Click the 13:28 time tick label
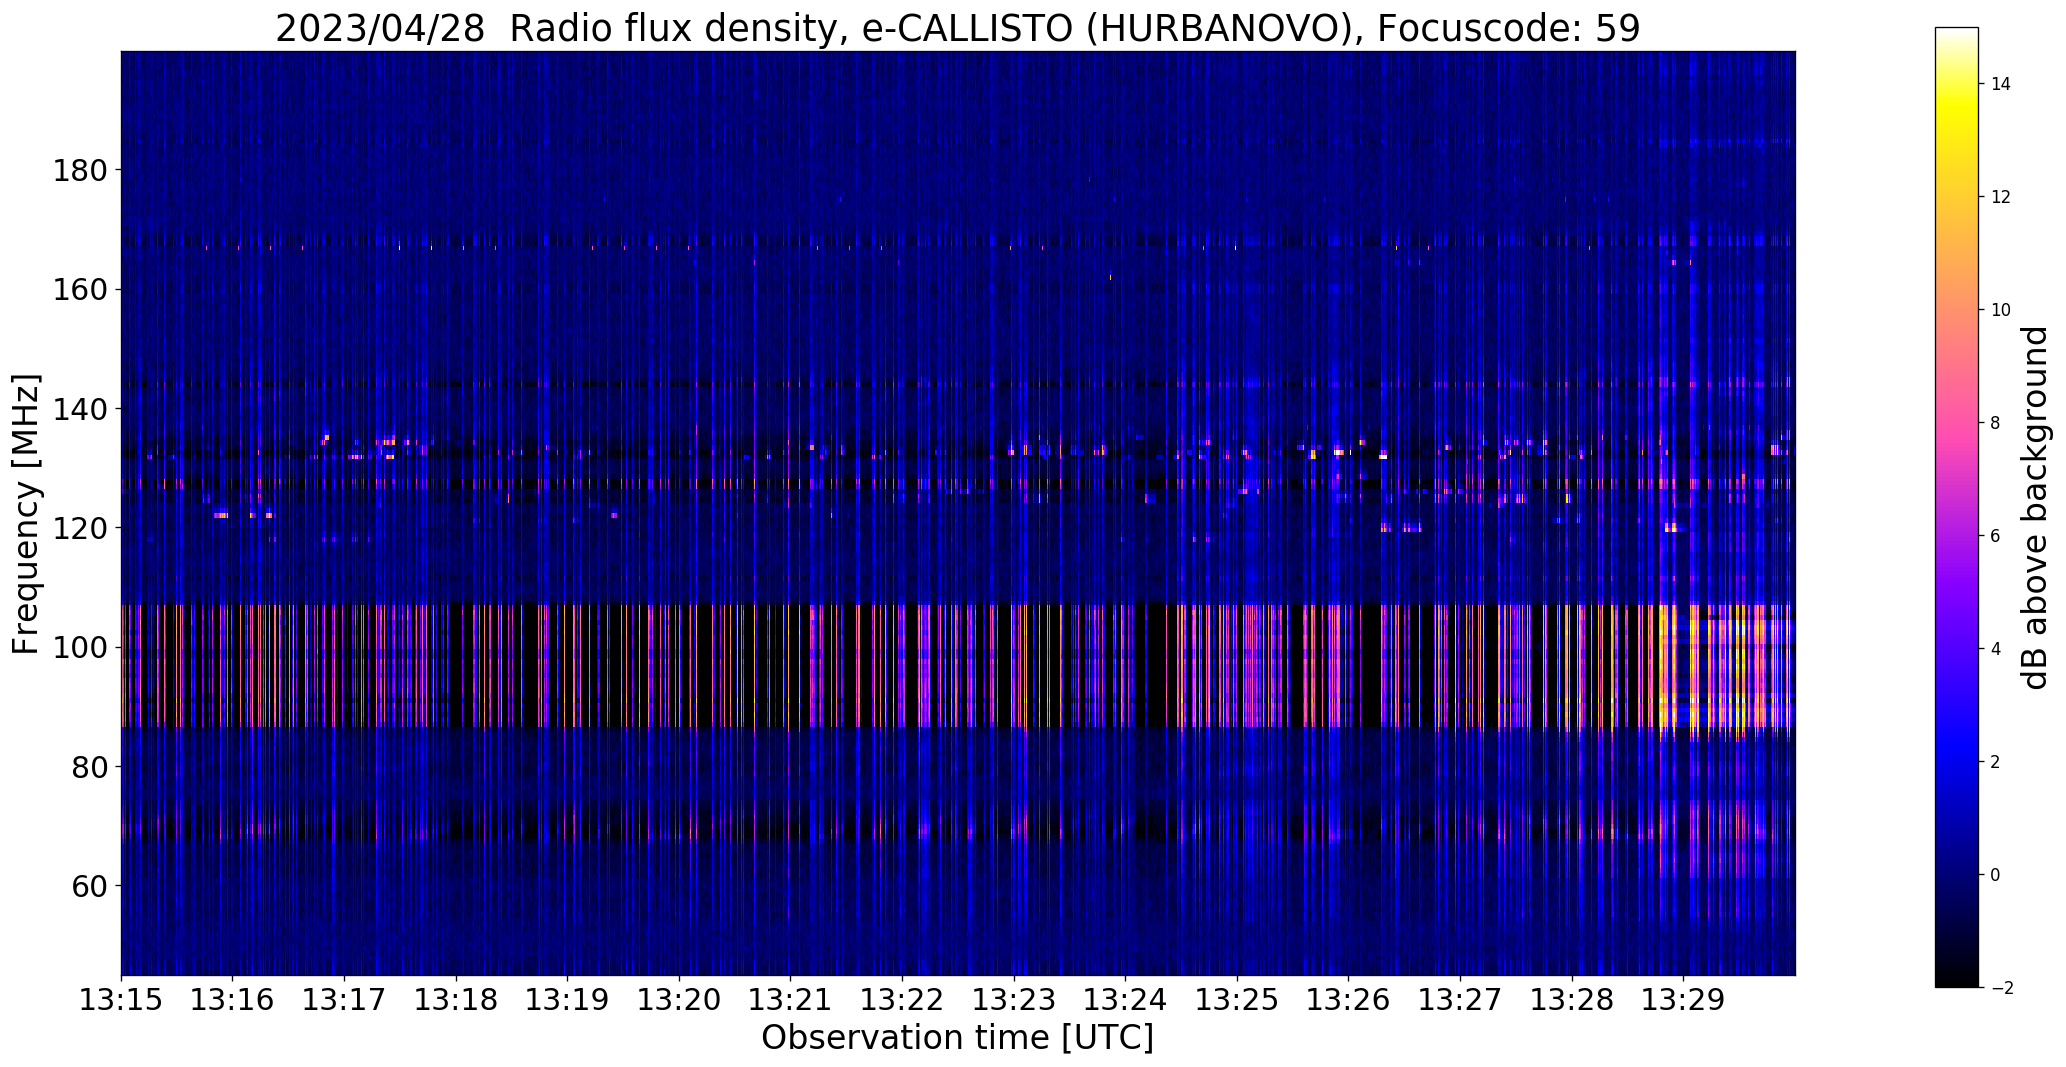Viewport: 2066px width, 1067px height. pyautogui.click(x=1572, y=1000)
